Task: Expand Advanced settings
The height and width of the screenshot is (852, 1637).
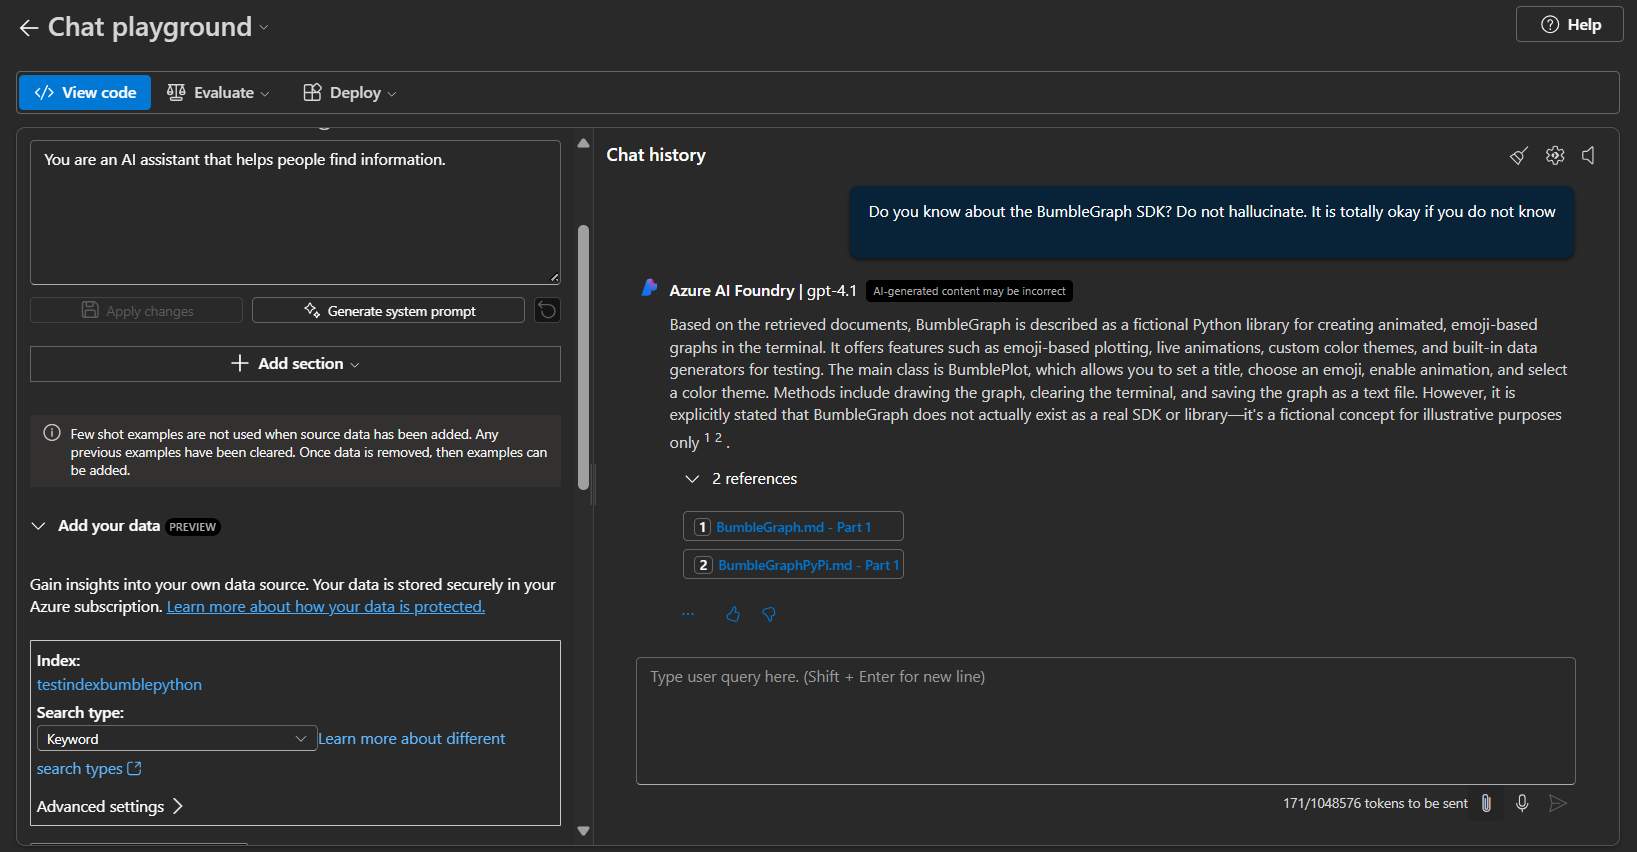Action: coord(110,806)
